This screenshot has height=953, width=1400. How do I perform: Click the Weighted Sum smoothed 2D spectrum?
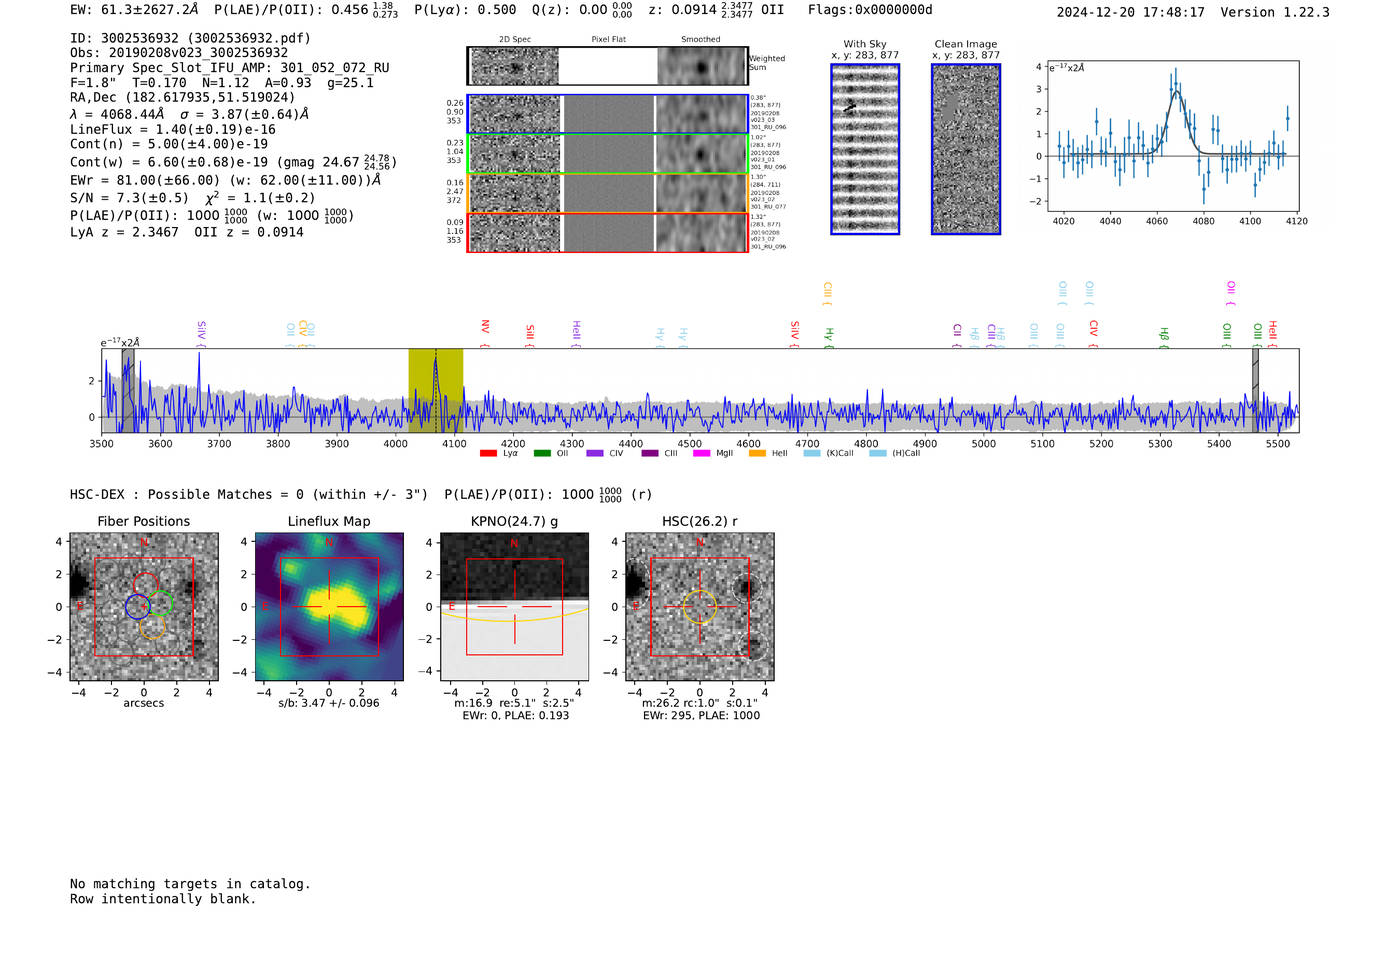[x=702, y=66]
